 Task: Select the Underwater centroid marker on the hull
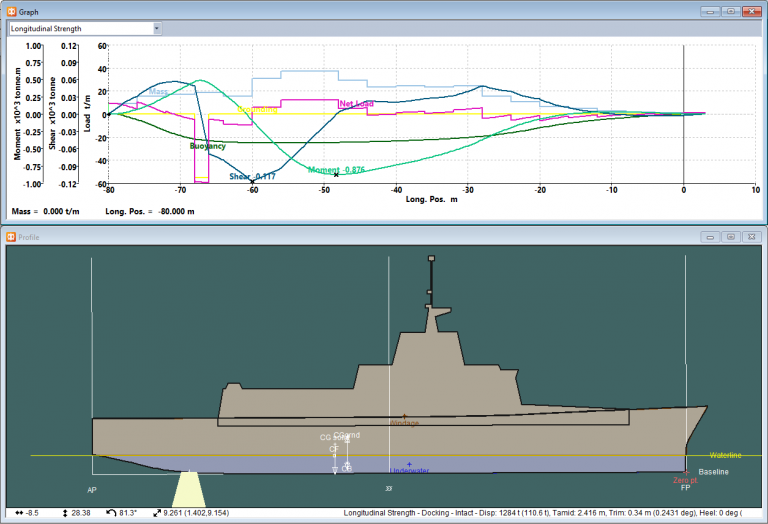(x=409, y=465)
